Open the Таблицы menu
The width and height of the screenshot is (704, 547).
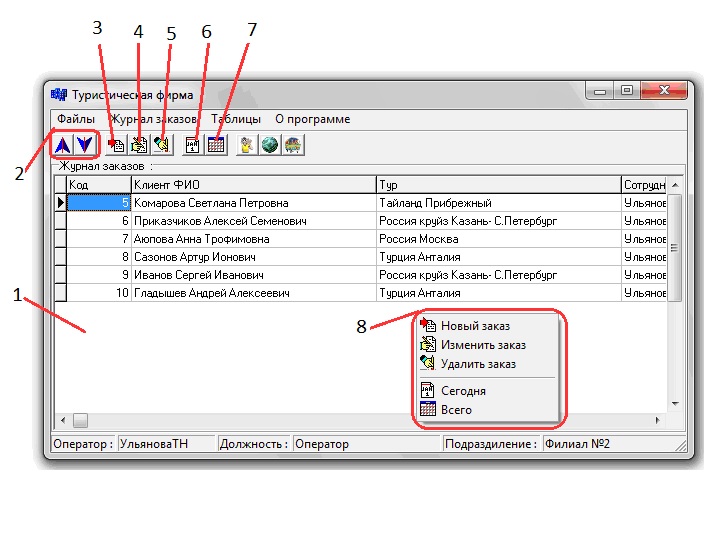pos(235,119)
